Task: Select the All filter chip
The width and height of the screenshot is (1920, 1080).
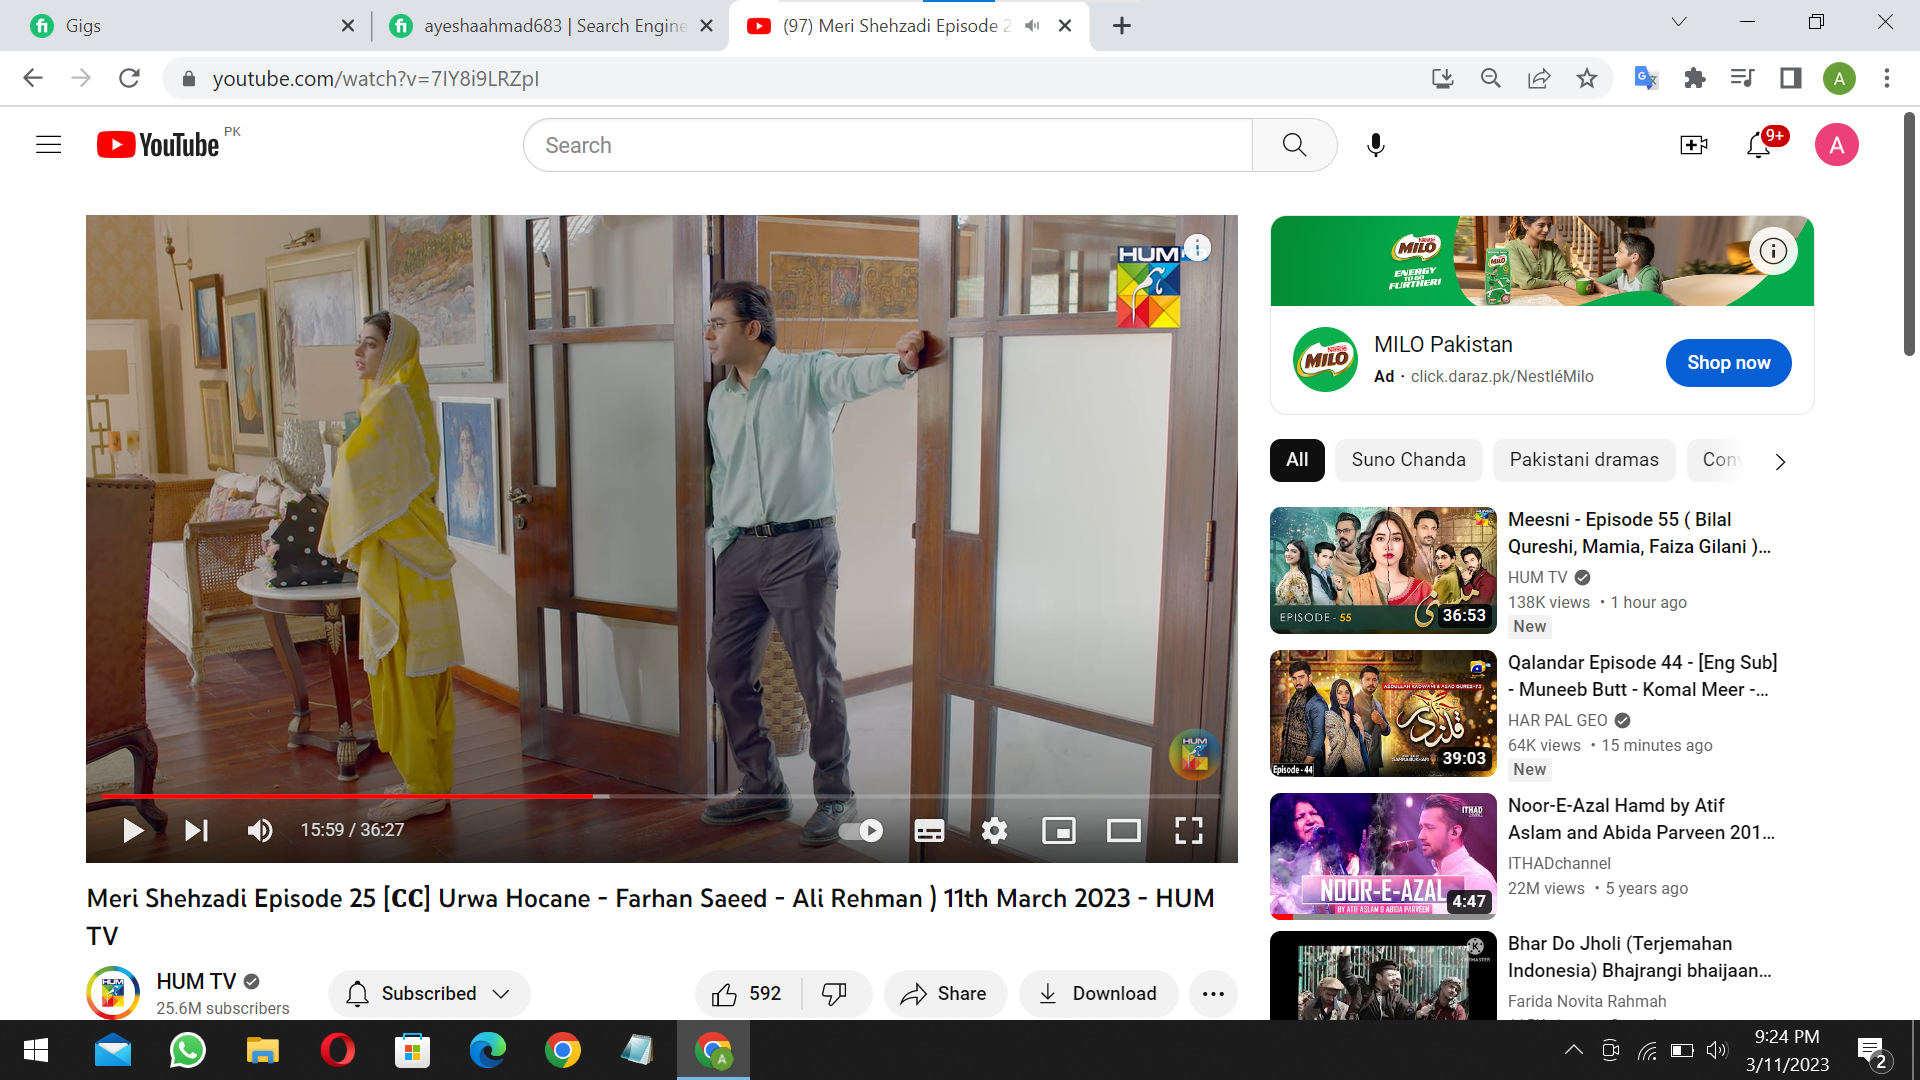Action: point(1297,460)
